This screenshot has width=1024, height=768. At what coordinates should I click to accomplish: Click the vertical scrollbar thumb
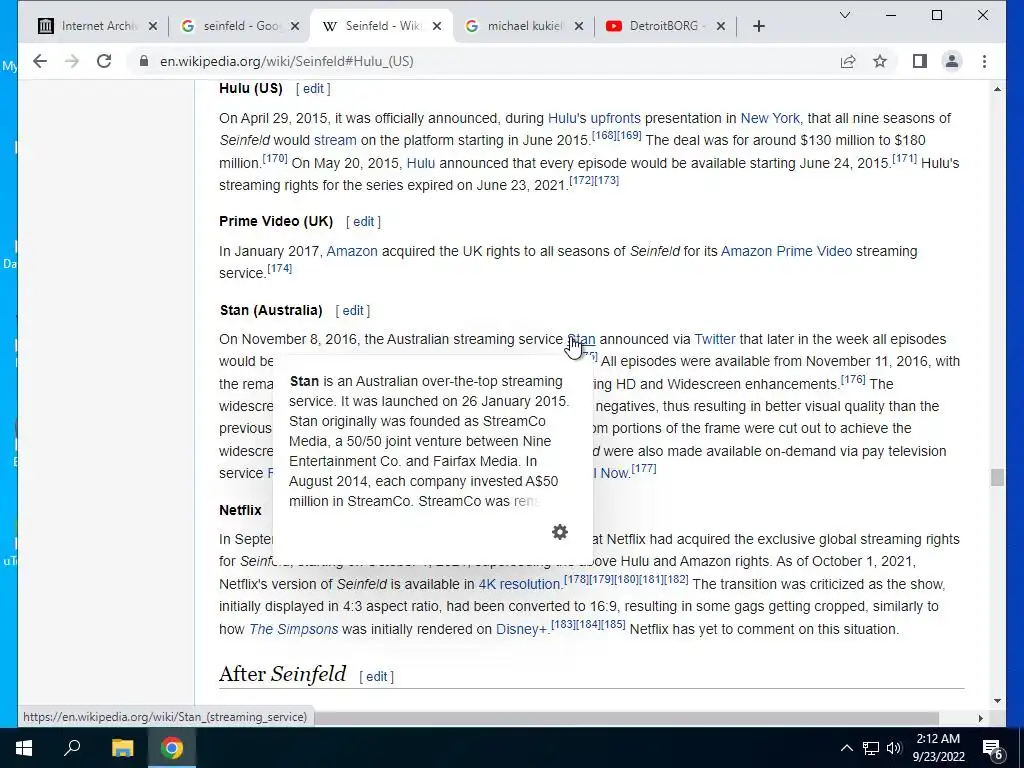tap(997, 477)
